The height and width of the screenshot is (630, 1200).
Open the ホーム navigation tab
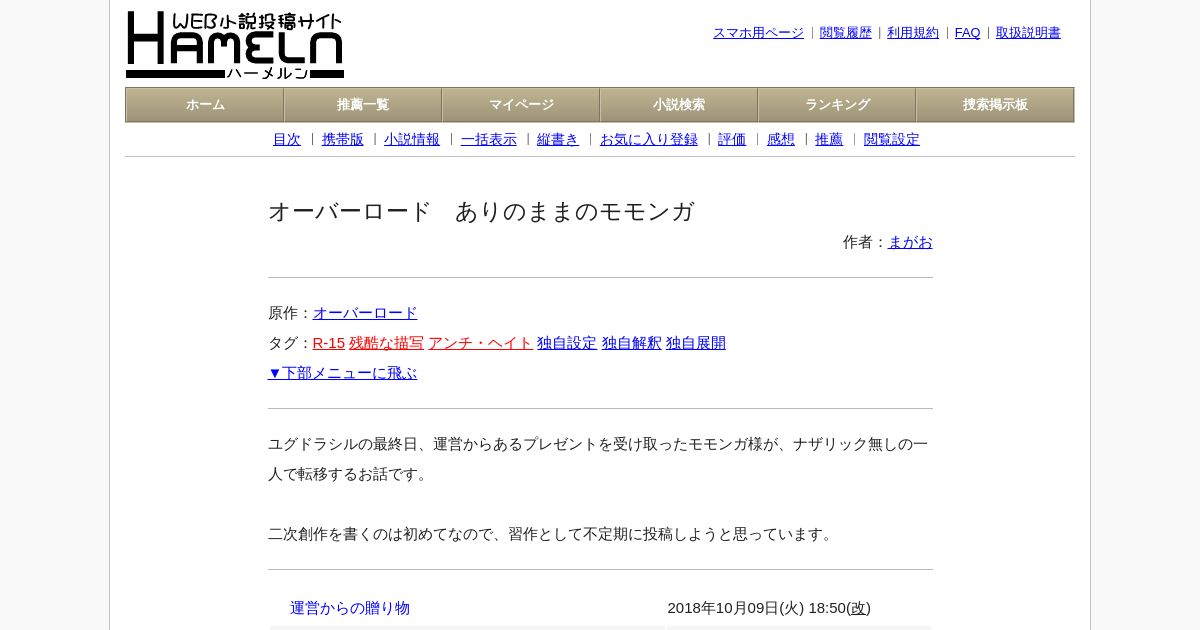(x=205, y=105)
